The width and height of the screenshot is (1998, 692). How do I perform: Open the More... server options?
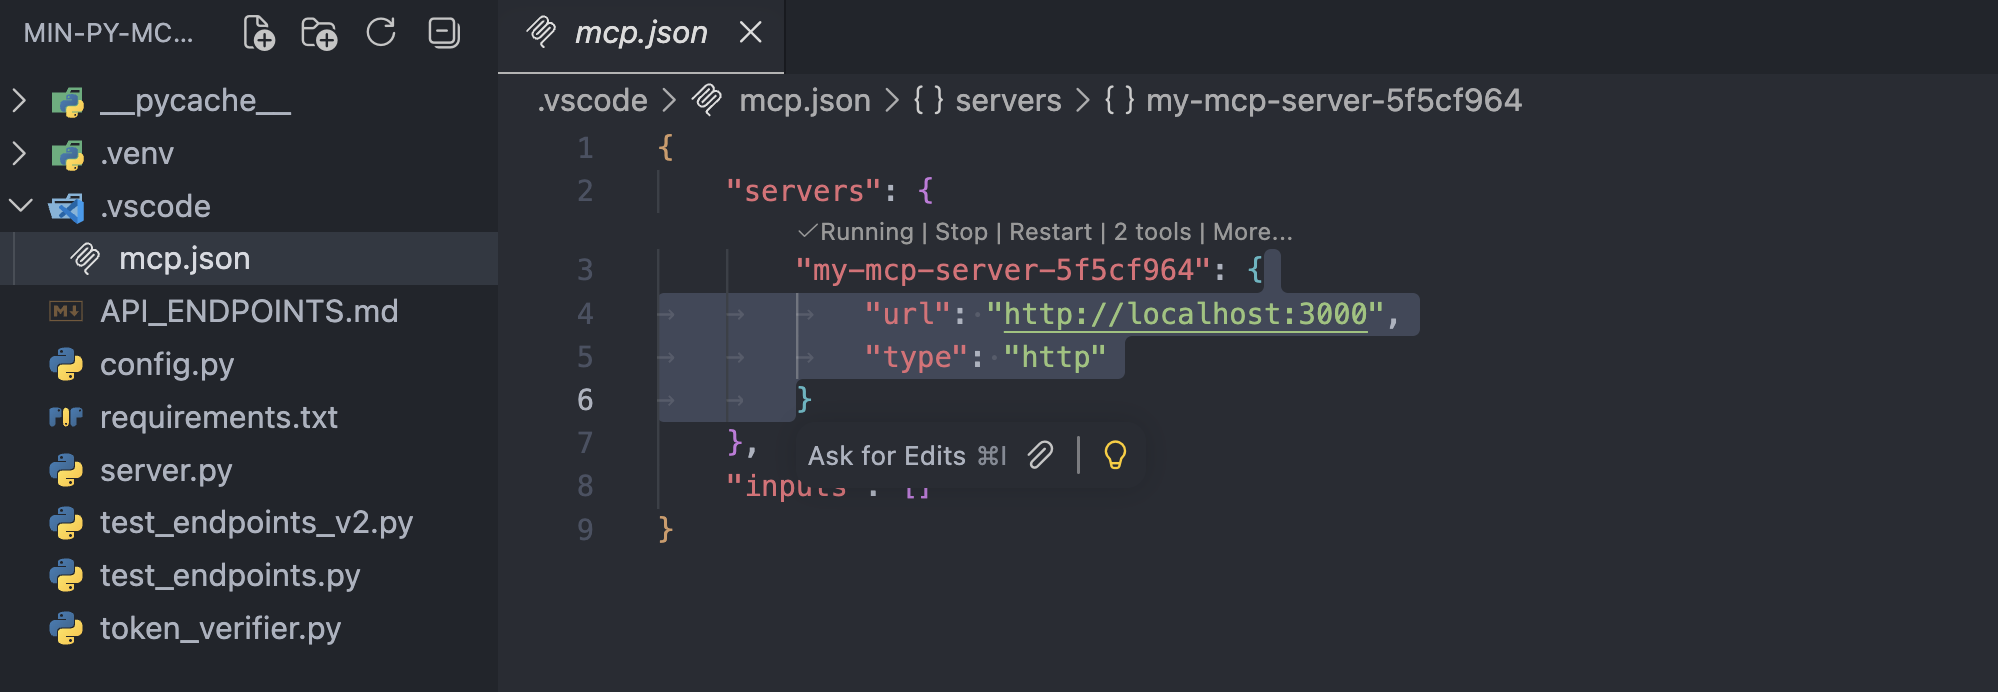click(x=1252, y=232)
